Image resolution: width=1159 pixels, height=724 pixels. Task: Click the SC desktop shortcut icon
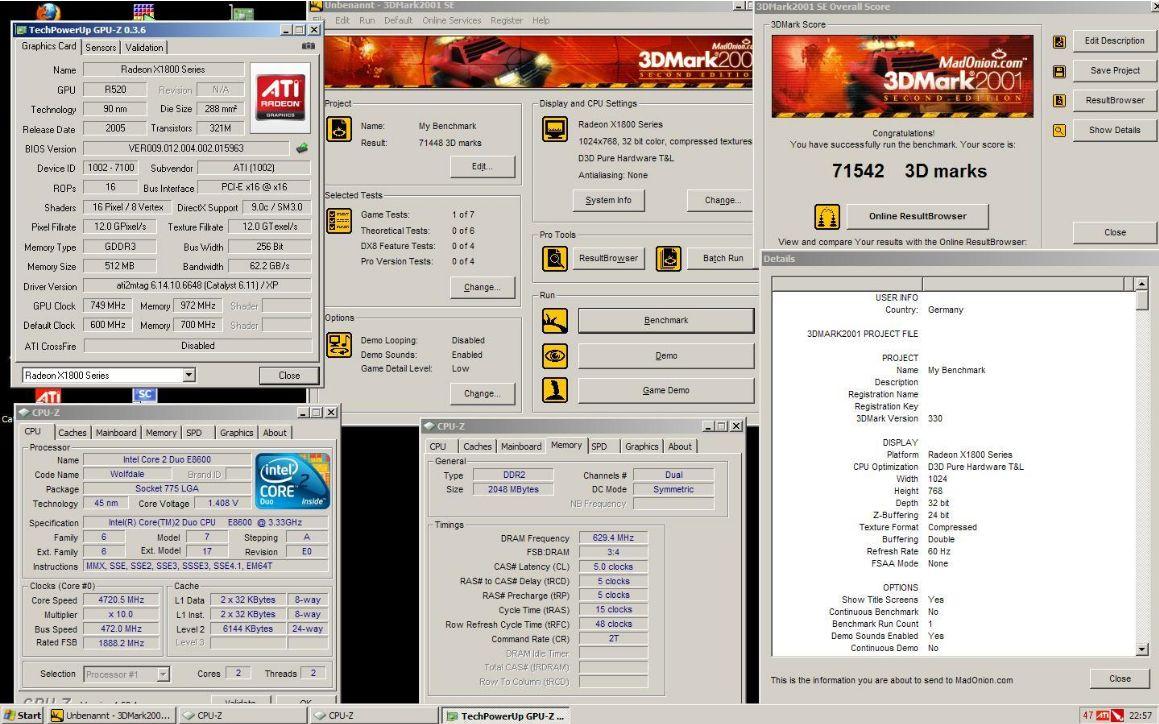145,395
